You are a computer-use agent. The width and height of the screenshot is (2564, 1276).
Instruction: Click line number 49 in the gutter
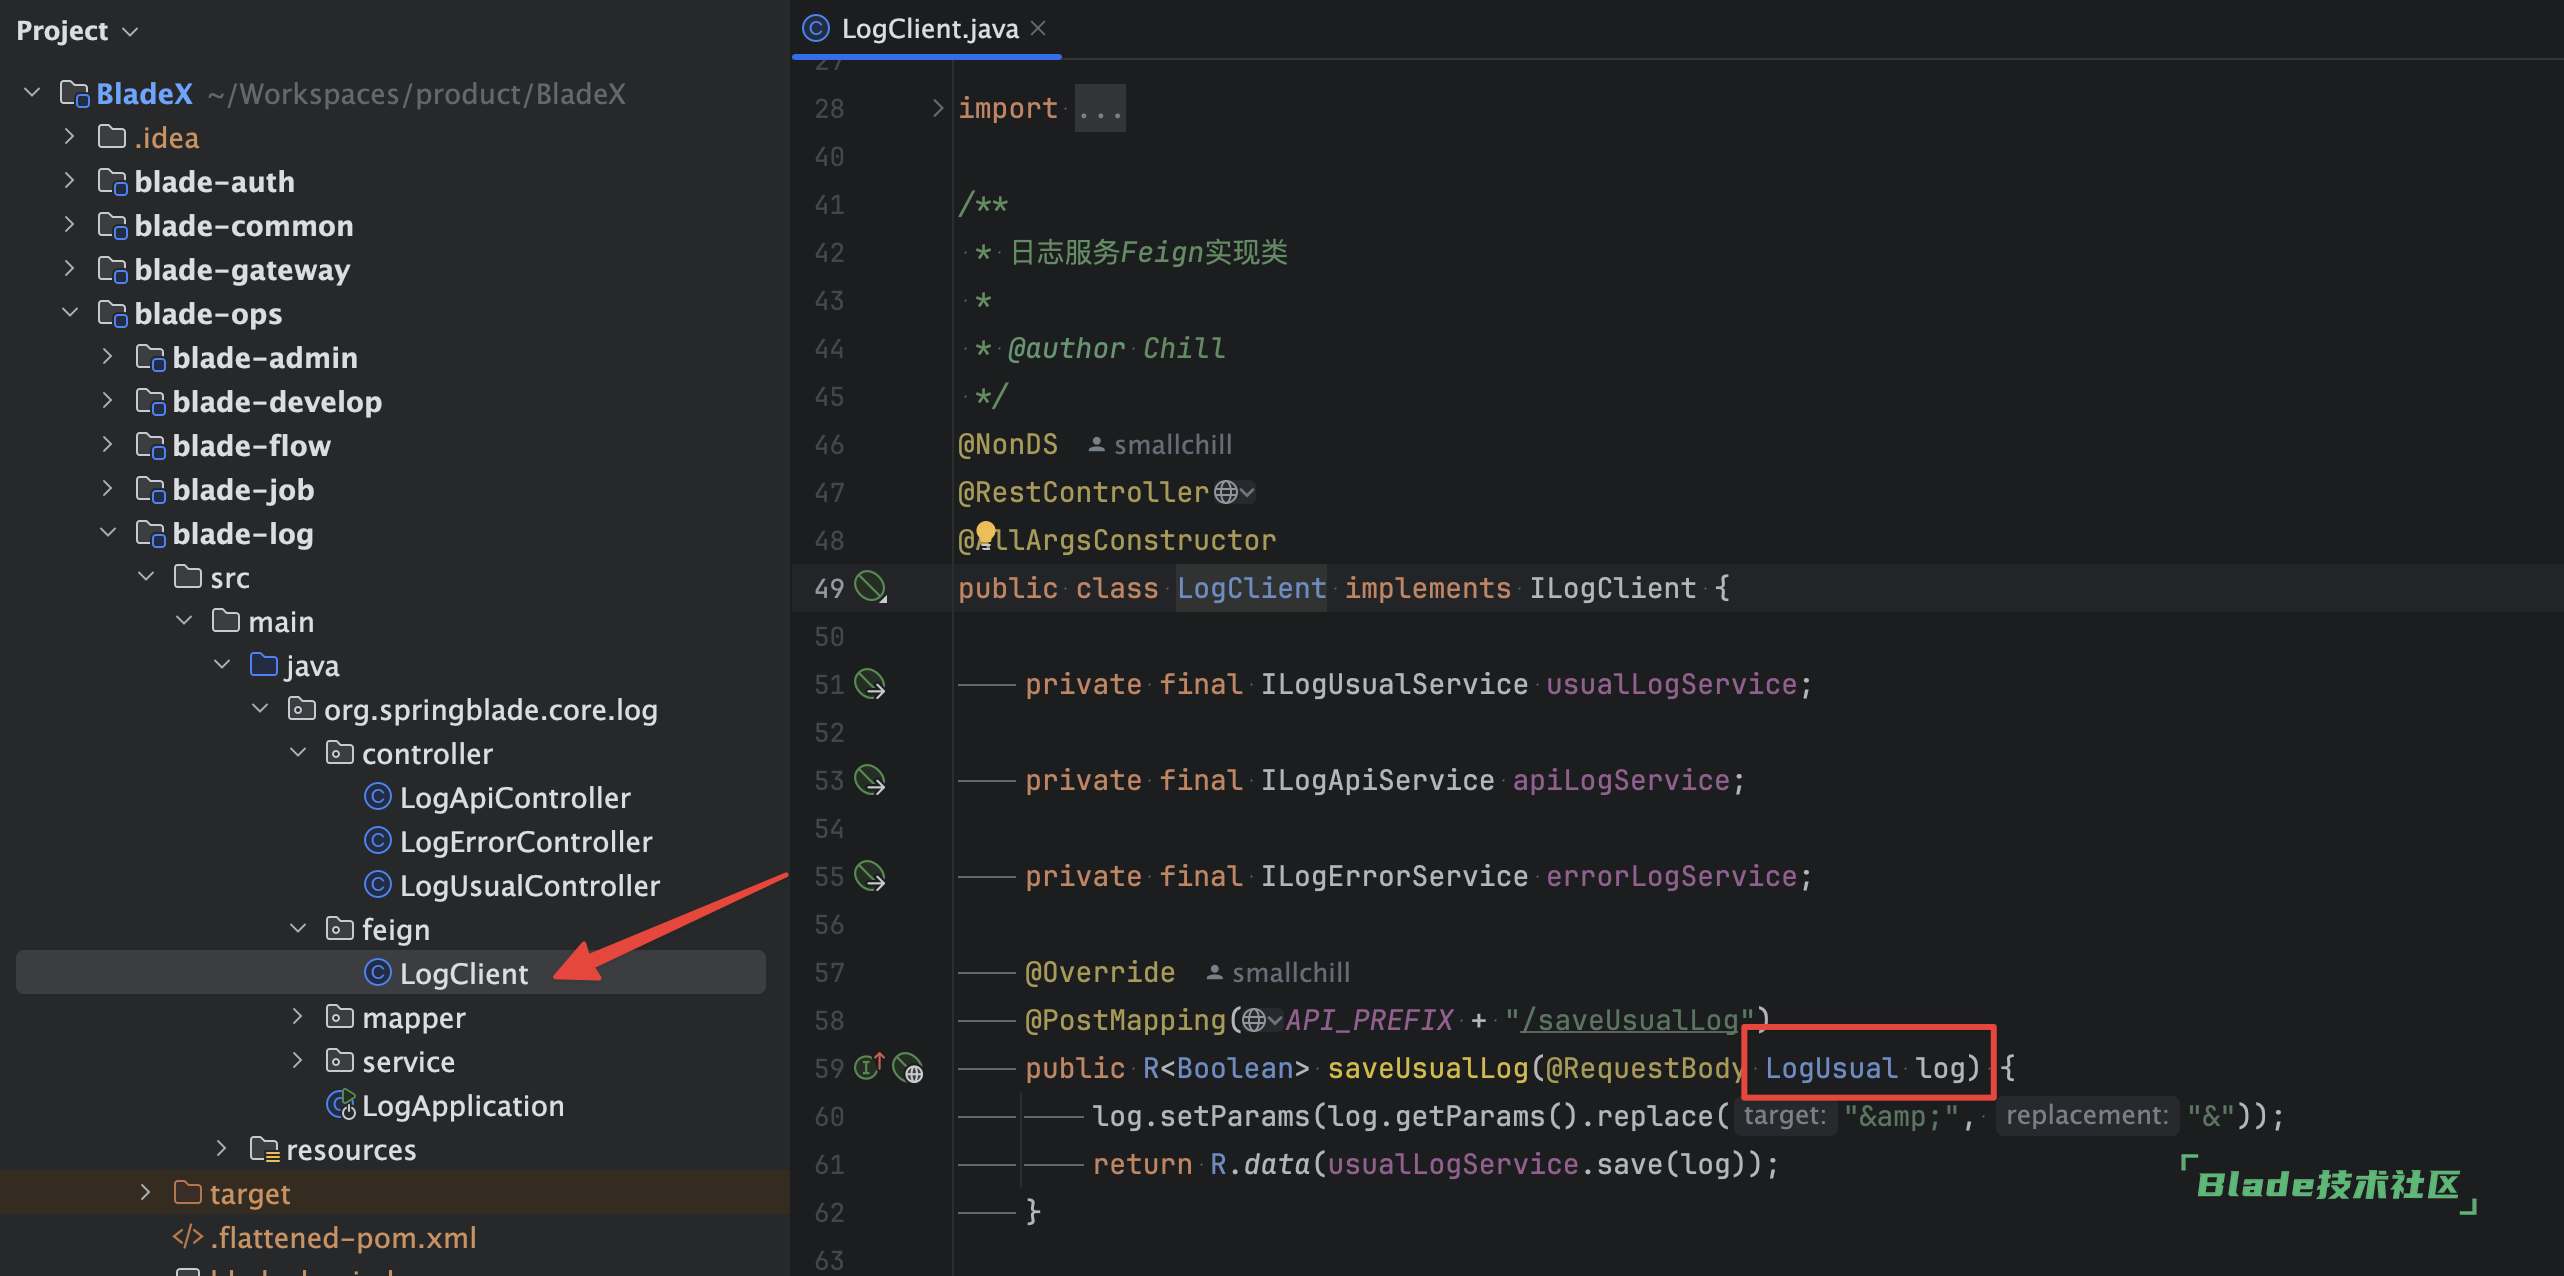tap(829, 588)
